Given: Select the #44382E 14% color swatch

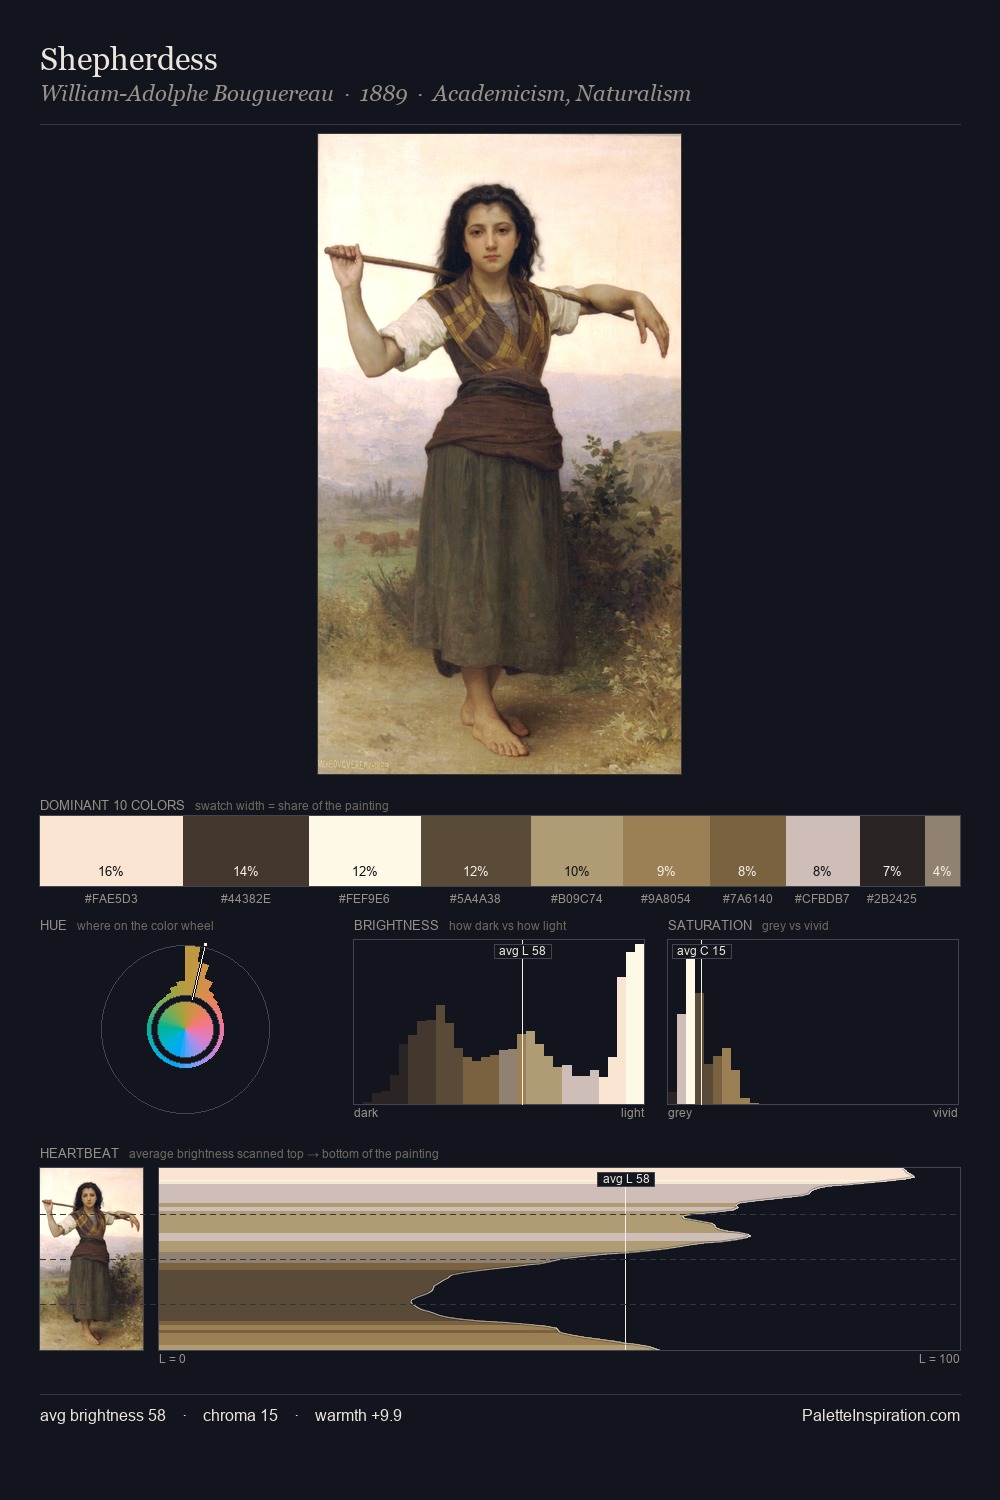Looking at the screenshot, I should (x=246, y=851).
